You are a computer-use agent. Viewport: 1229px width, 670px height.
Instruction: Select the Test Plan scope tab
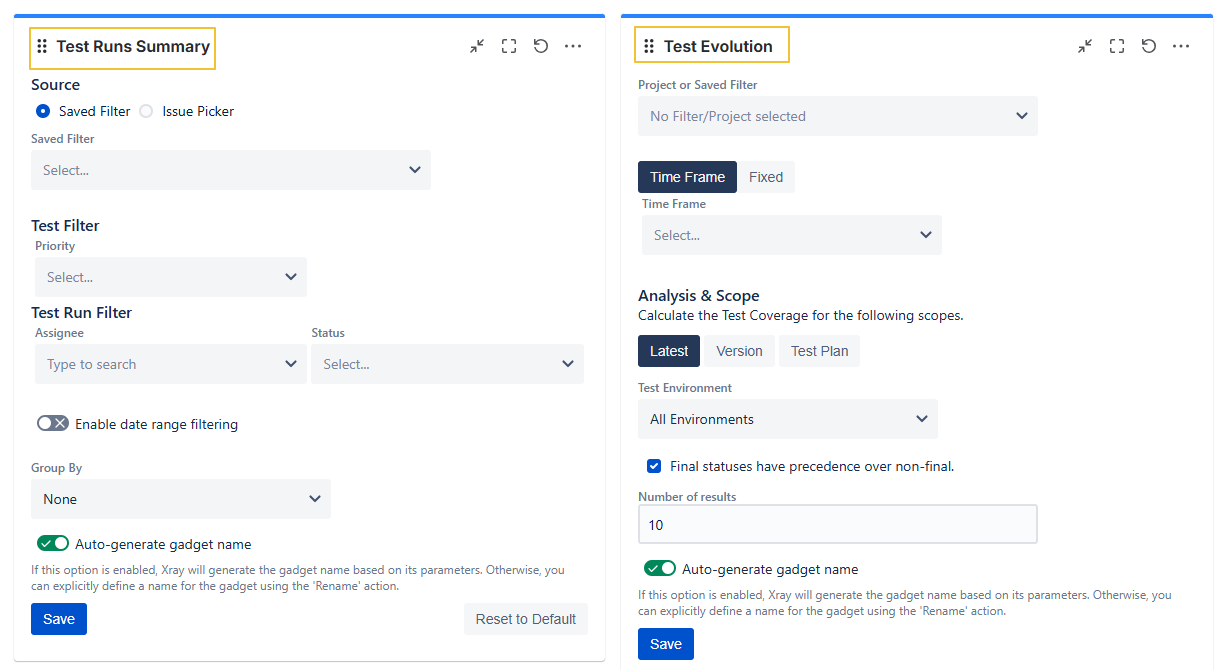click(x=819, y=351)
